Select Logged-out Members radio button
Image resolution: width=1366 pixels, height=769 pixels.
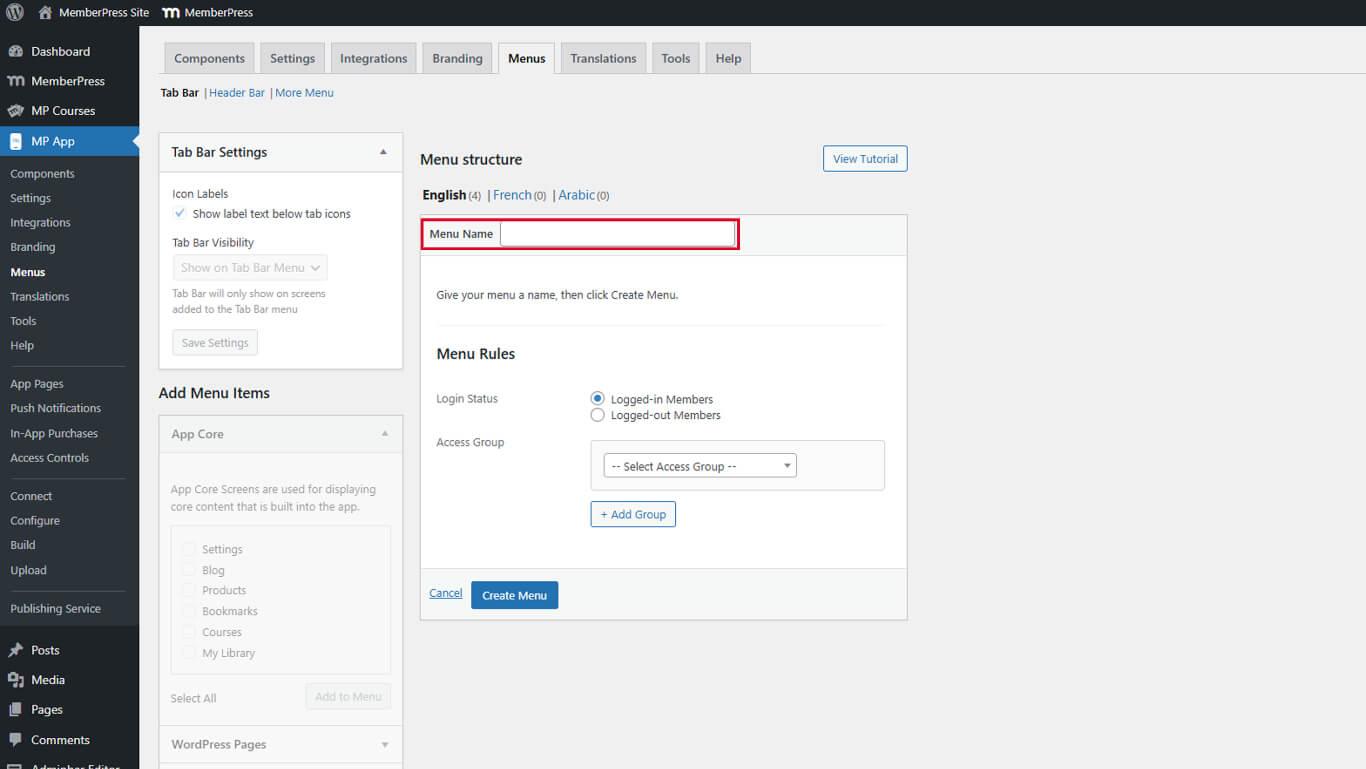tap(598, 415)
